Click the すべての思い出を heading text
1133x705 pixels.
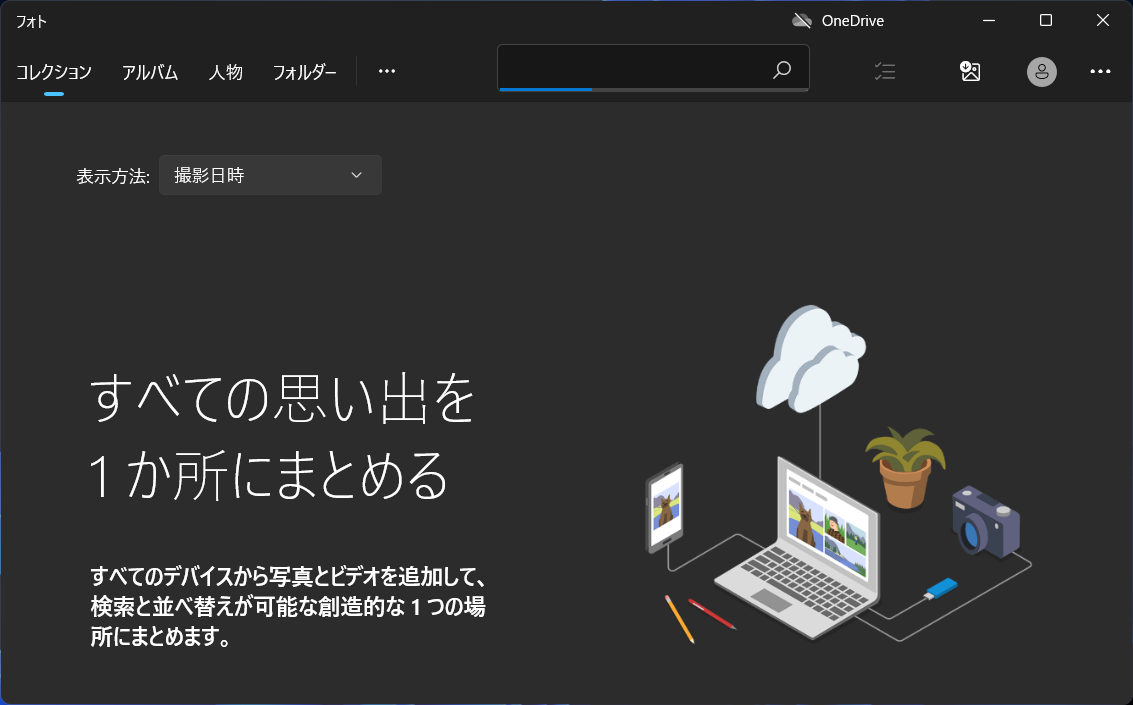point(282,398)
